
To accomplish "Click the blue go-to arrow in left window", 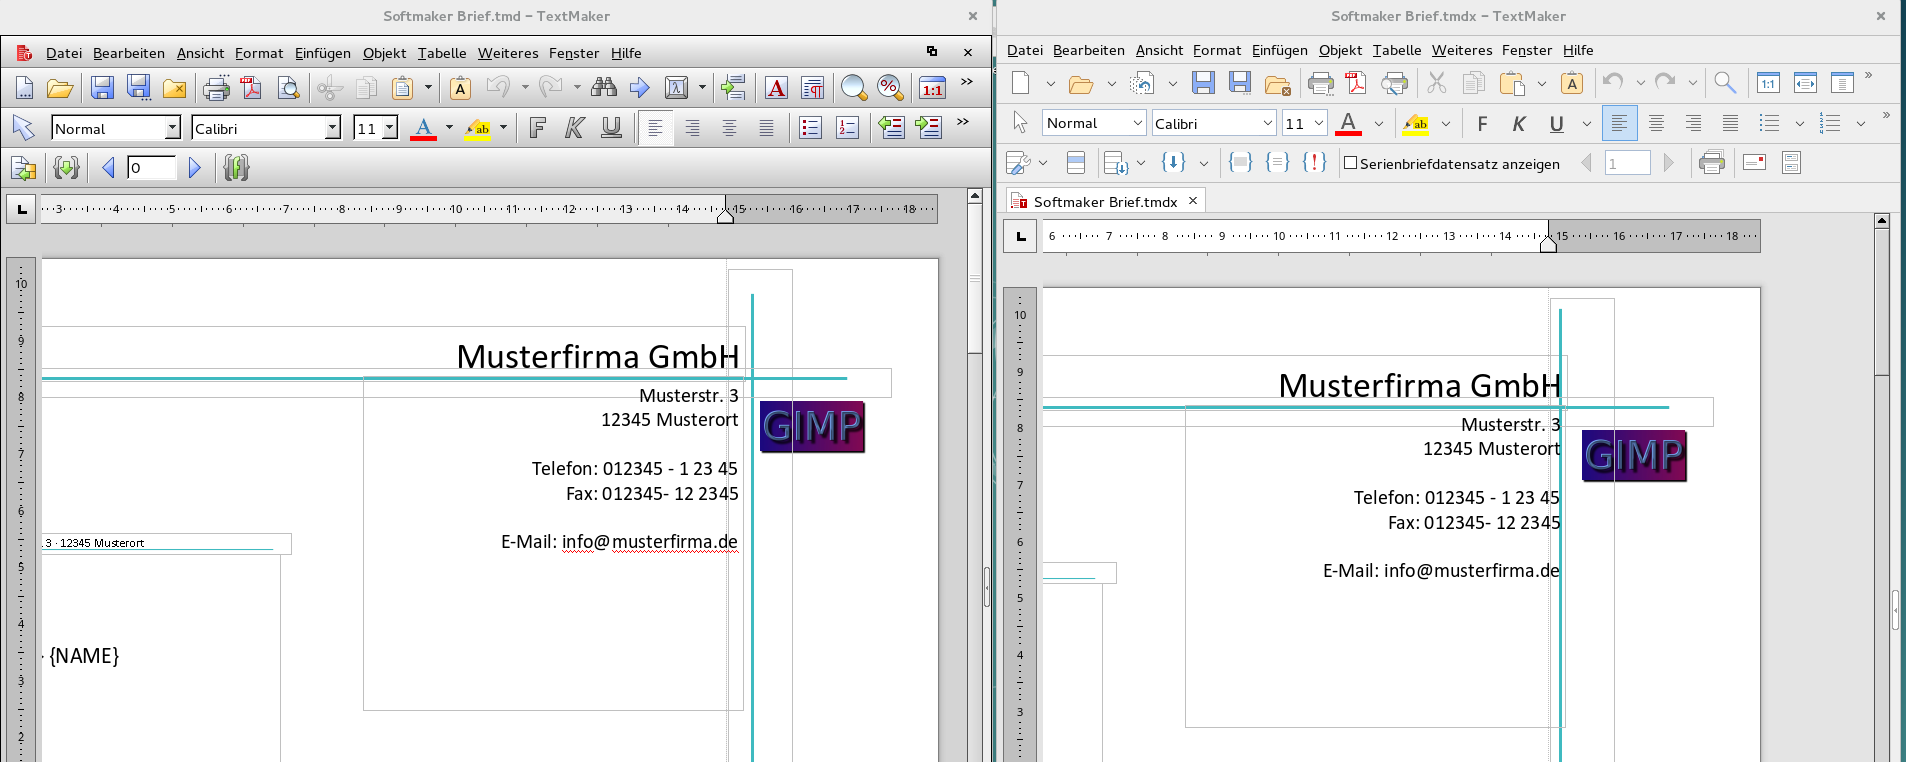I will pos(640,88).
